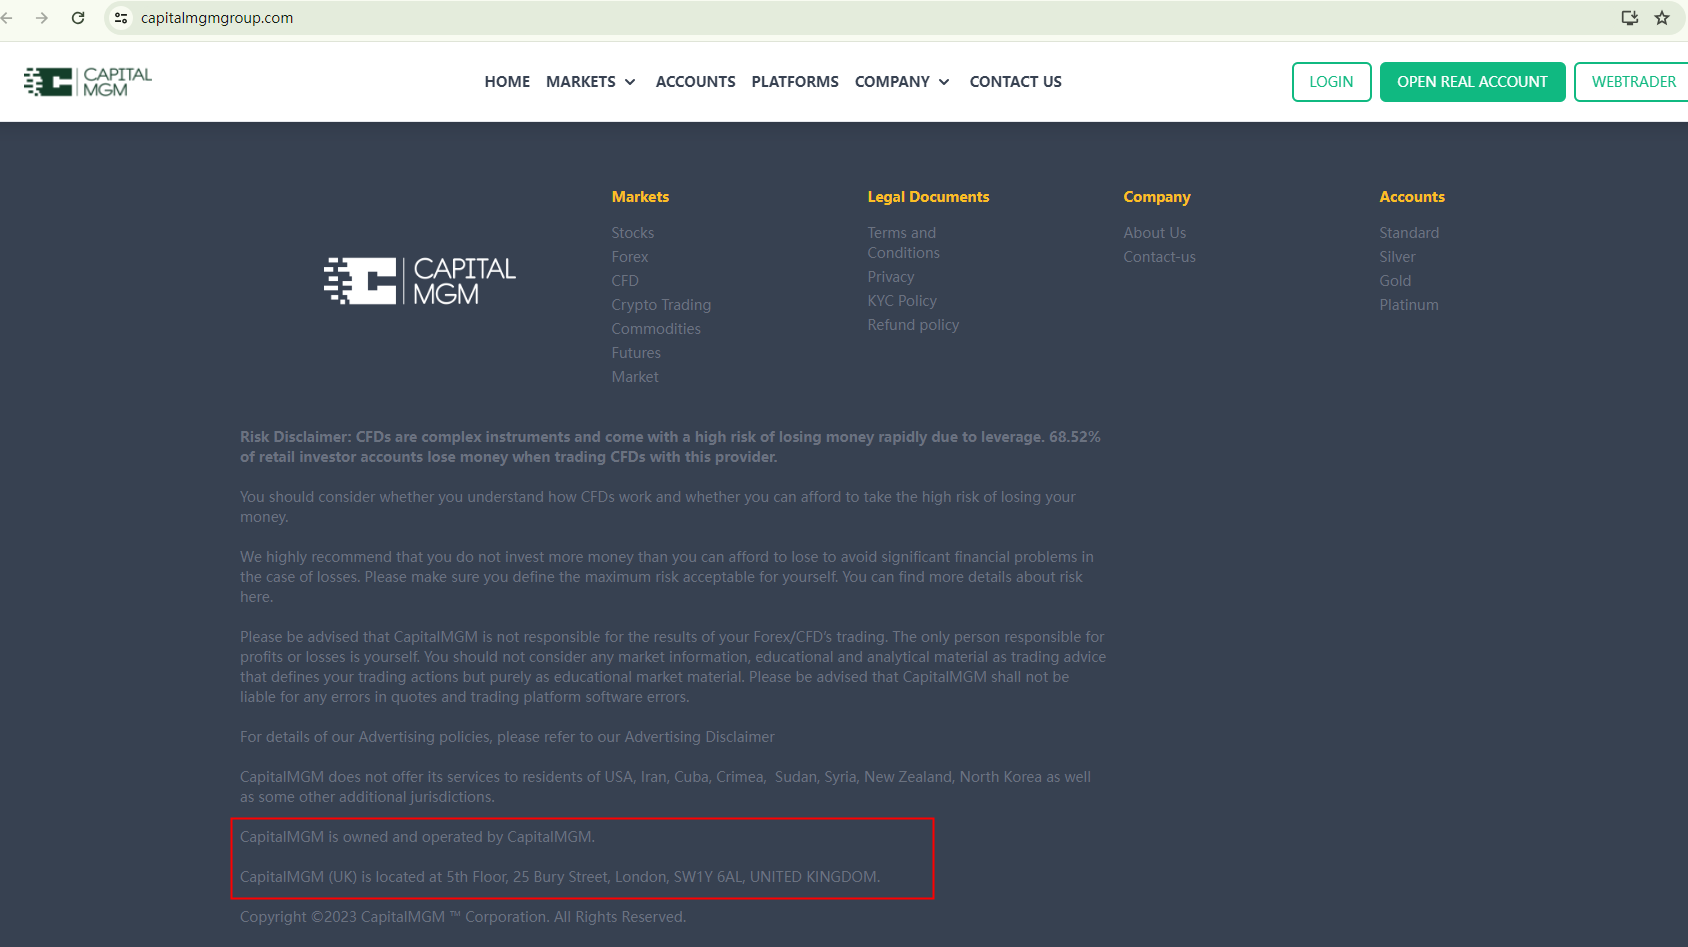Click the Company footer heading
Viewport: 1688px width, 947px height.
coord(1157,197)
